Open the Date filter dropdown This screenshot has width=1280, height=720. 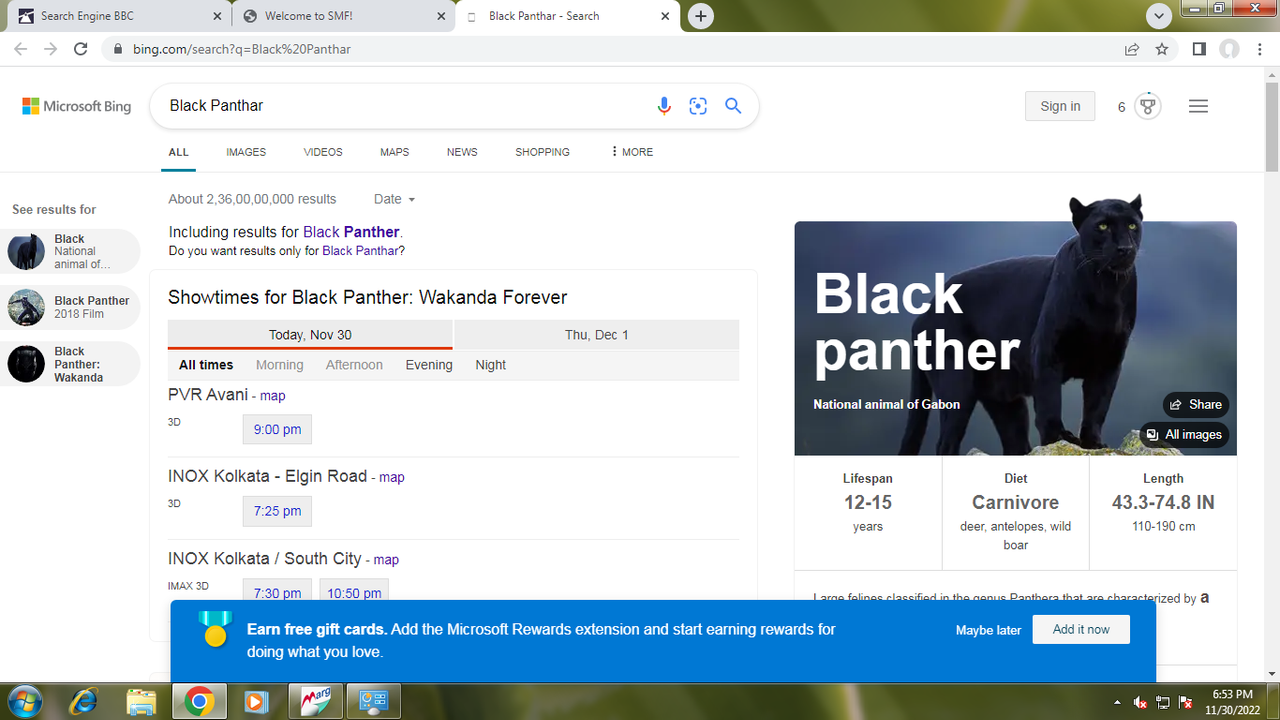394,199
